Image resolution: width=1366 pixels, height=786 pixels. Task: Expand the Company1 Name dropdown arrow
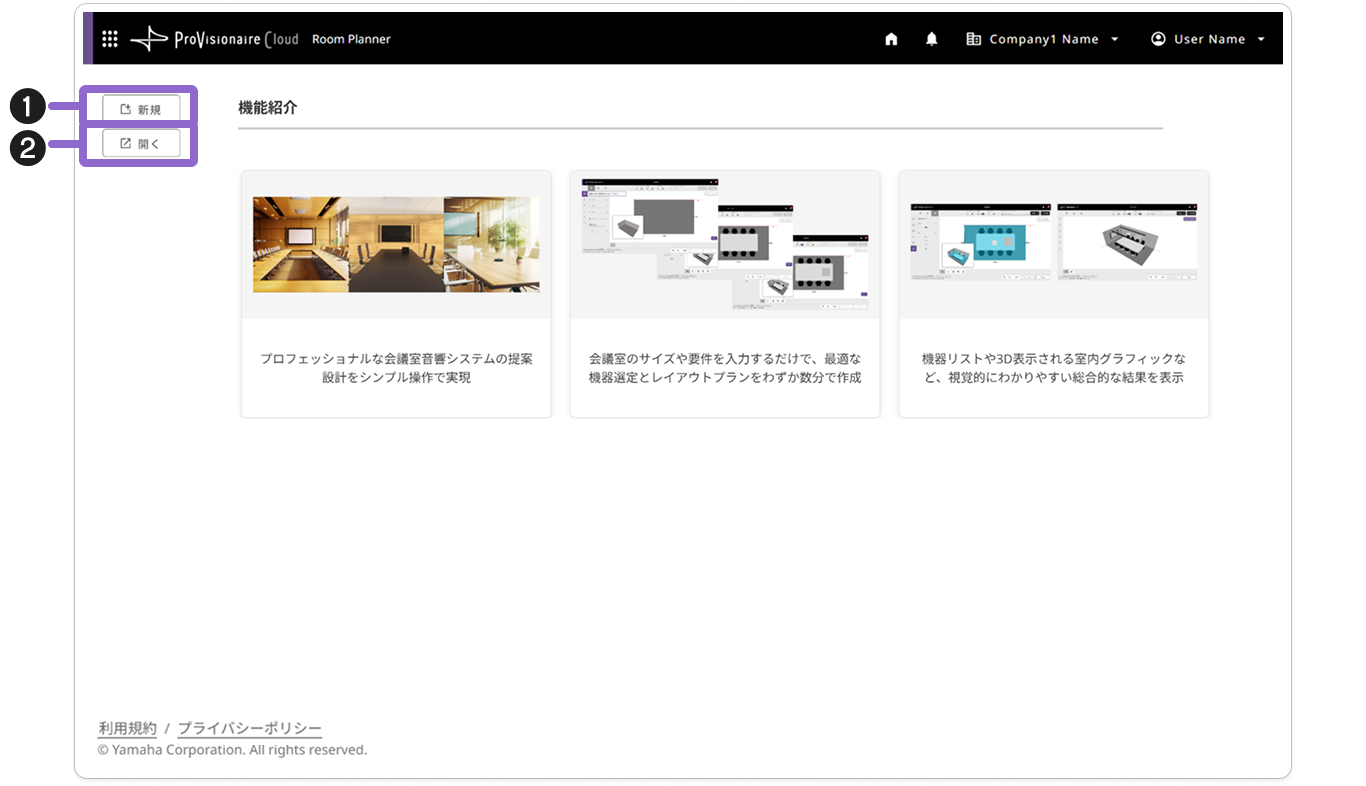(x=1115, y=39)
